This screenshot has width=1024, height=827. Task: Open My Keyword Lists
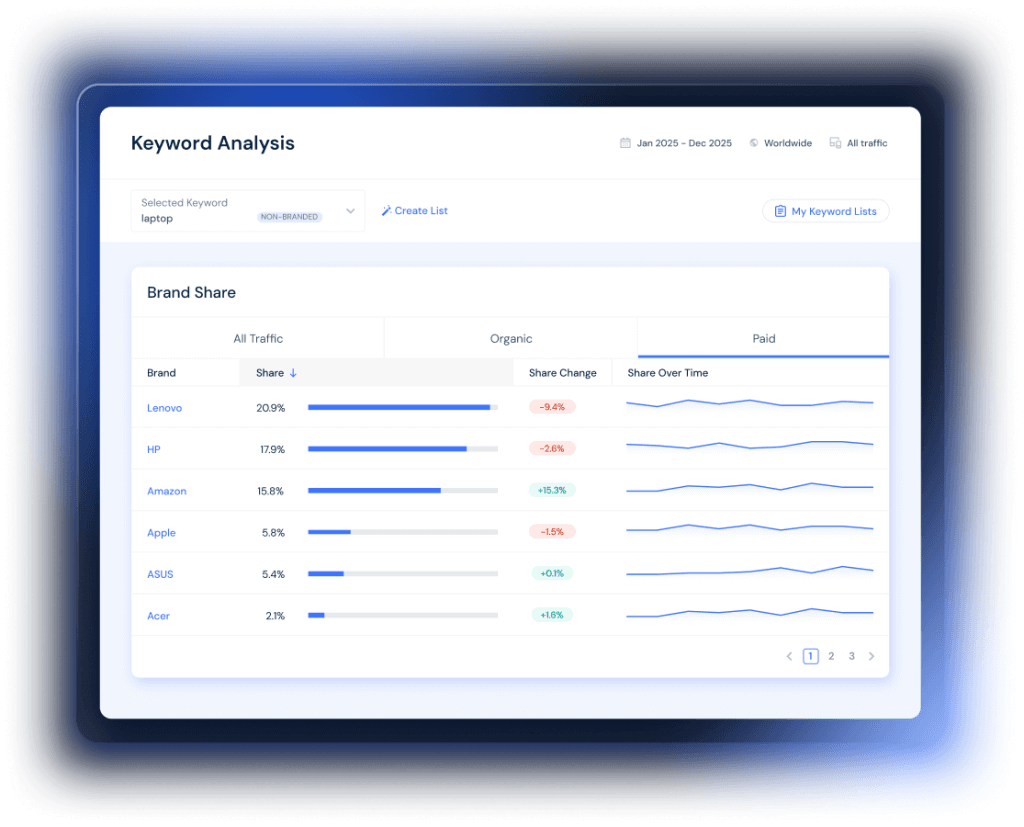point(826,211)
